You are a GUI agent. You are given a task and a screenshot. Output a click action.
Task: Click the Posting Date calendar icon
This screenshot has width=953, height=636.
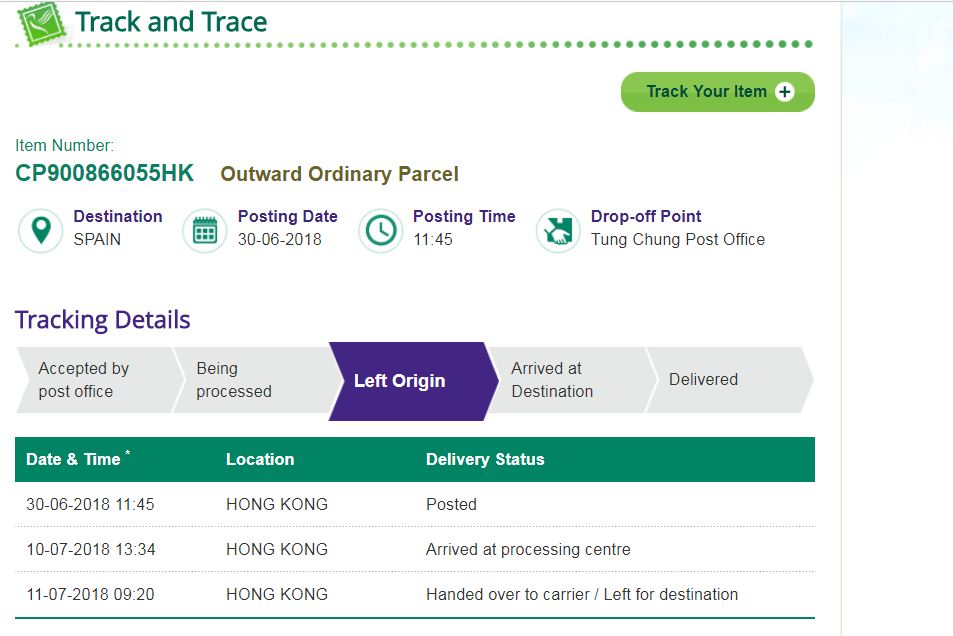click(205, 230)
